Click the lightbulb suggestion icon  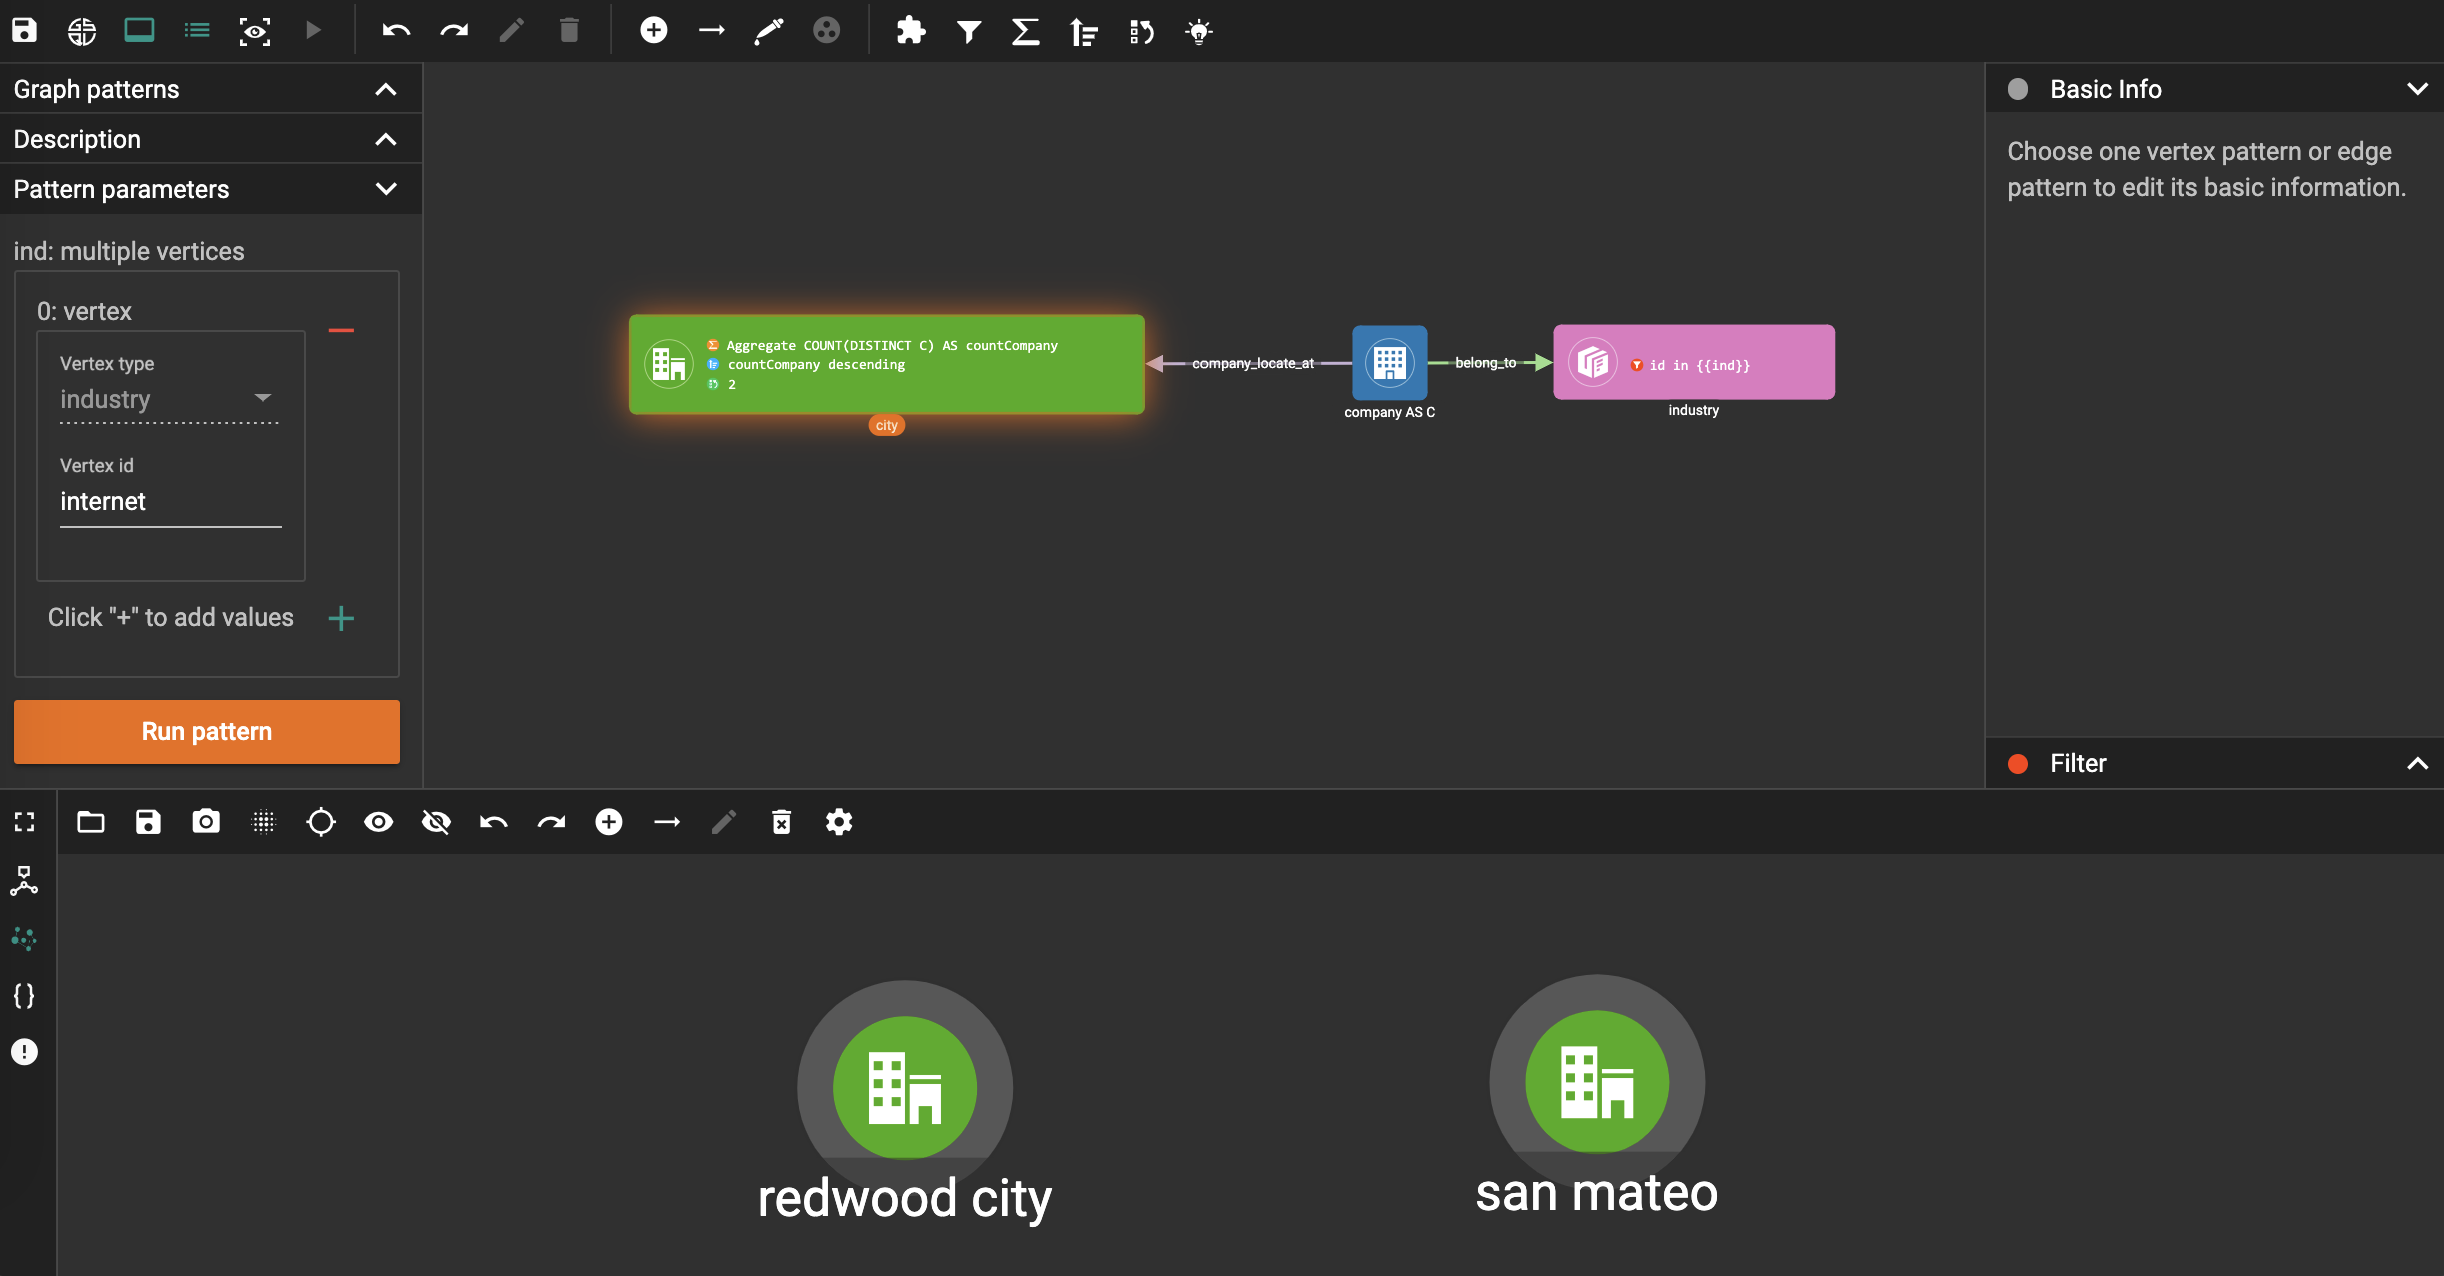tap(1198, 31)
